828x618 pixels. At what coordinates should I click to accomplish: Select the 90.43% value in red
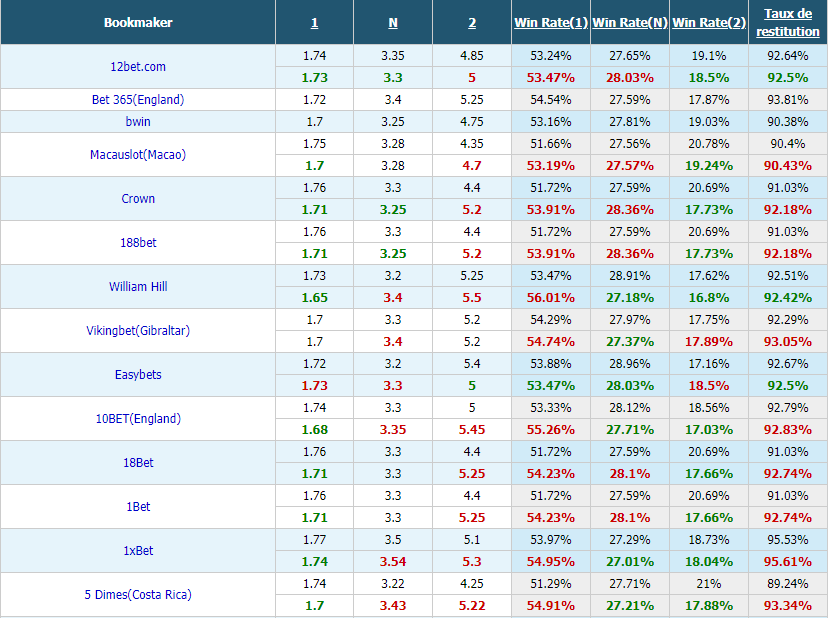click(x=788, y=165)
